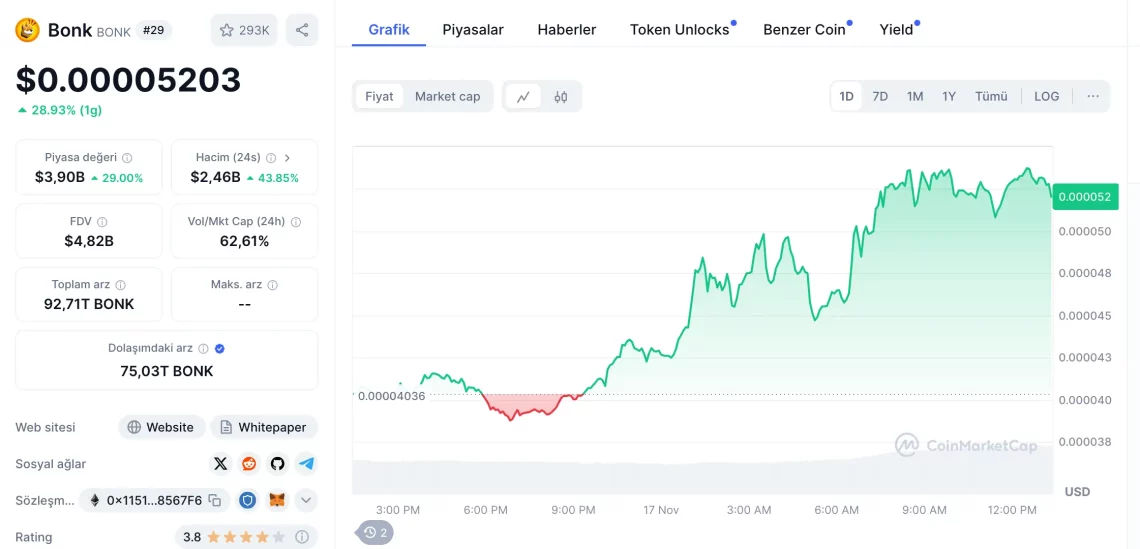Switch the chart to candlestick view
The image size is (1140, 549).
560,97
